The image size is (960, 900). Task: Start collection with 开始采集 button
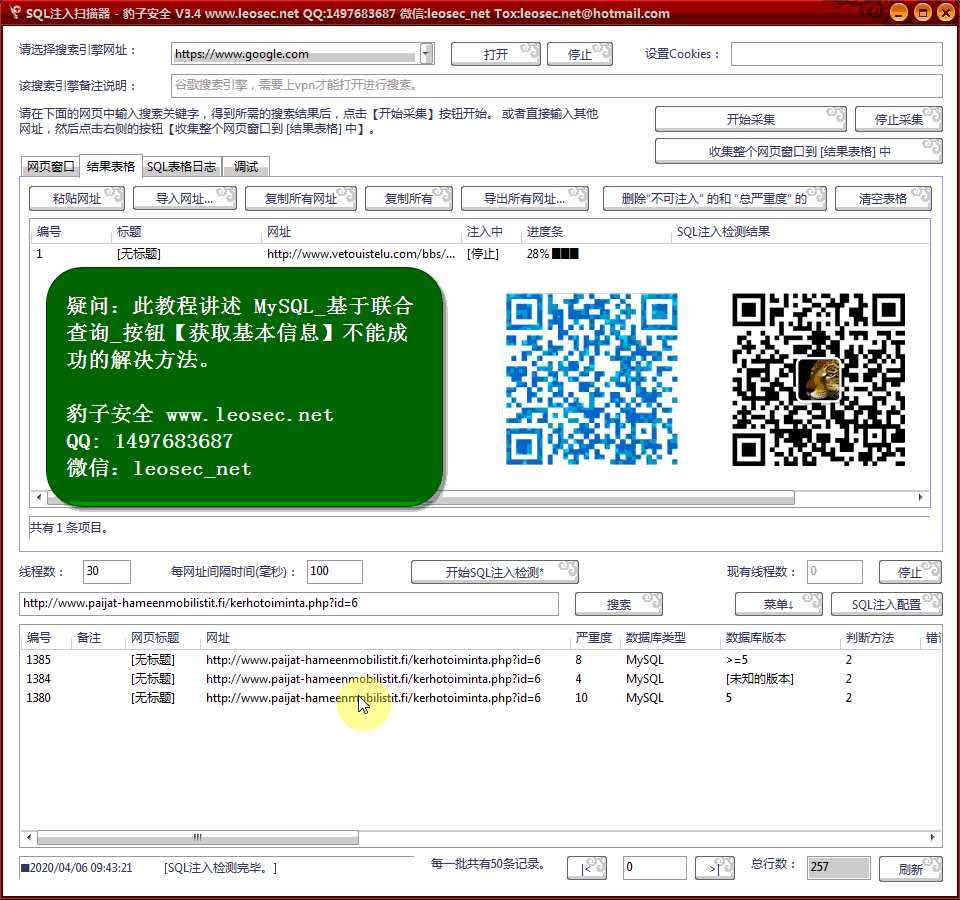point(751,119)
